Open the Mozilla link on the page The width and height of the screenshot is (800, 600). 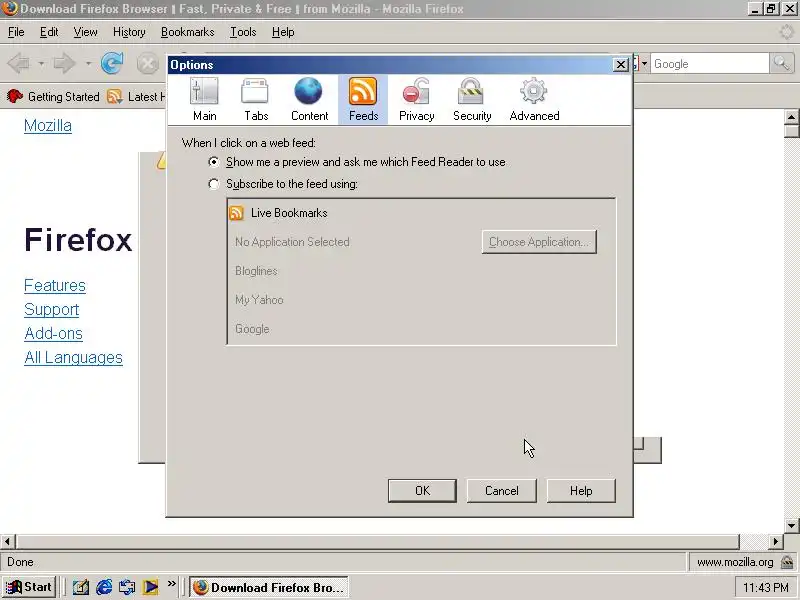(48, 126)
